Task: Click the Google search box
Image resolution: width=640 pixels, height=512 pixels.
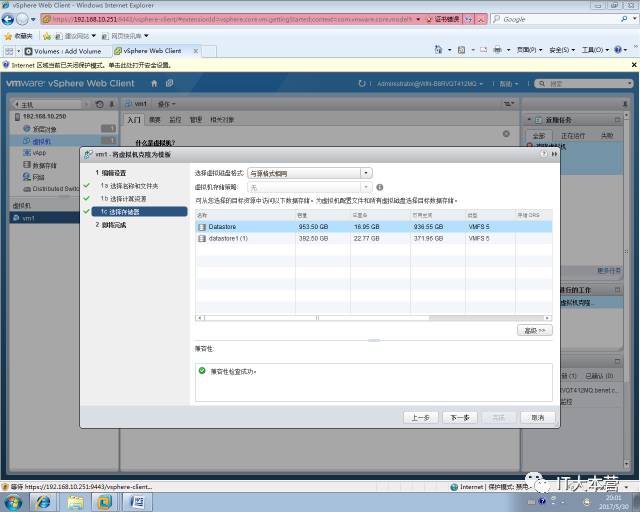Action: tap(560, 19)
